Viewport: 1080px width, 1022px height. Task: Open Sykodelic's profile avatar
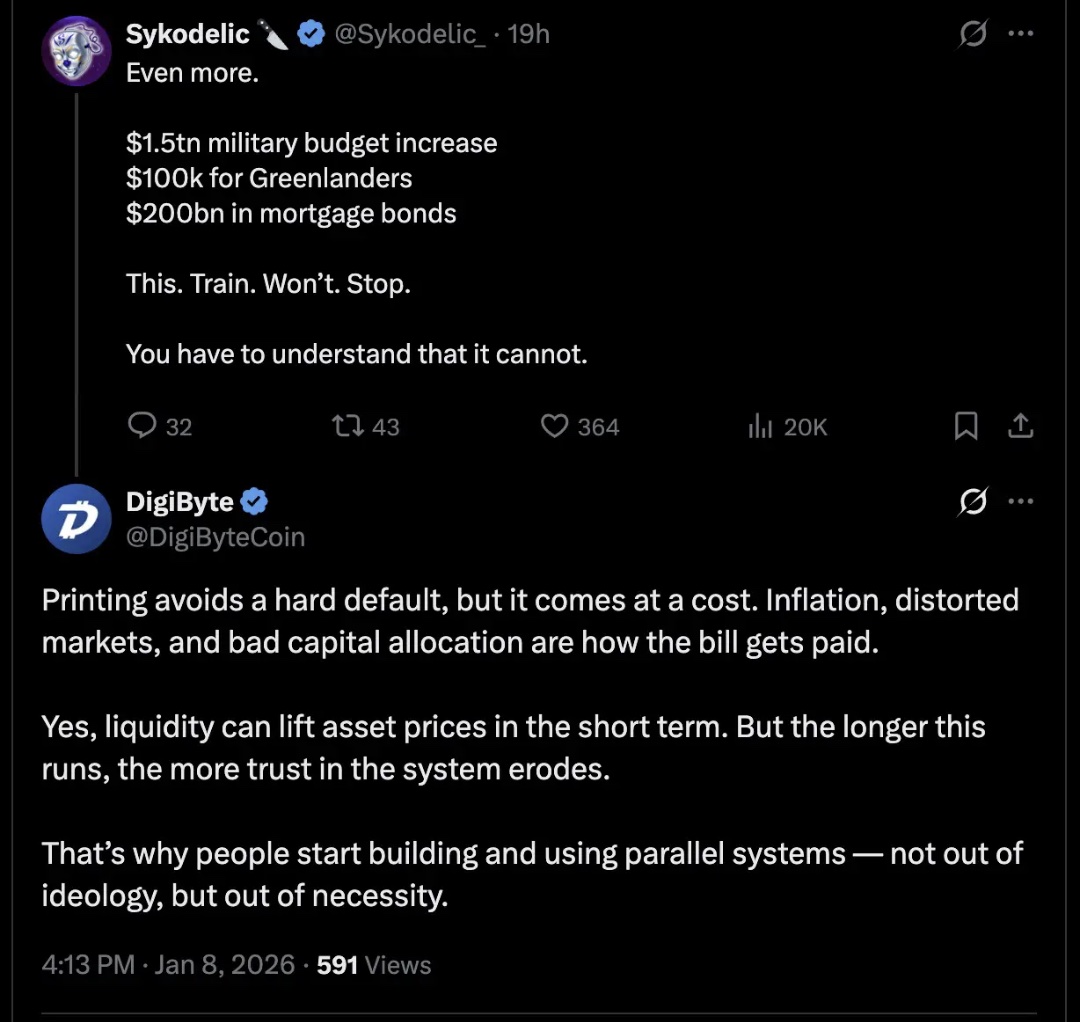click(76, 52)
